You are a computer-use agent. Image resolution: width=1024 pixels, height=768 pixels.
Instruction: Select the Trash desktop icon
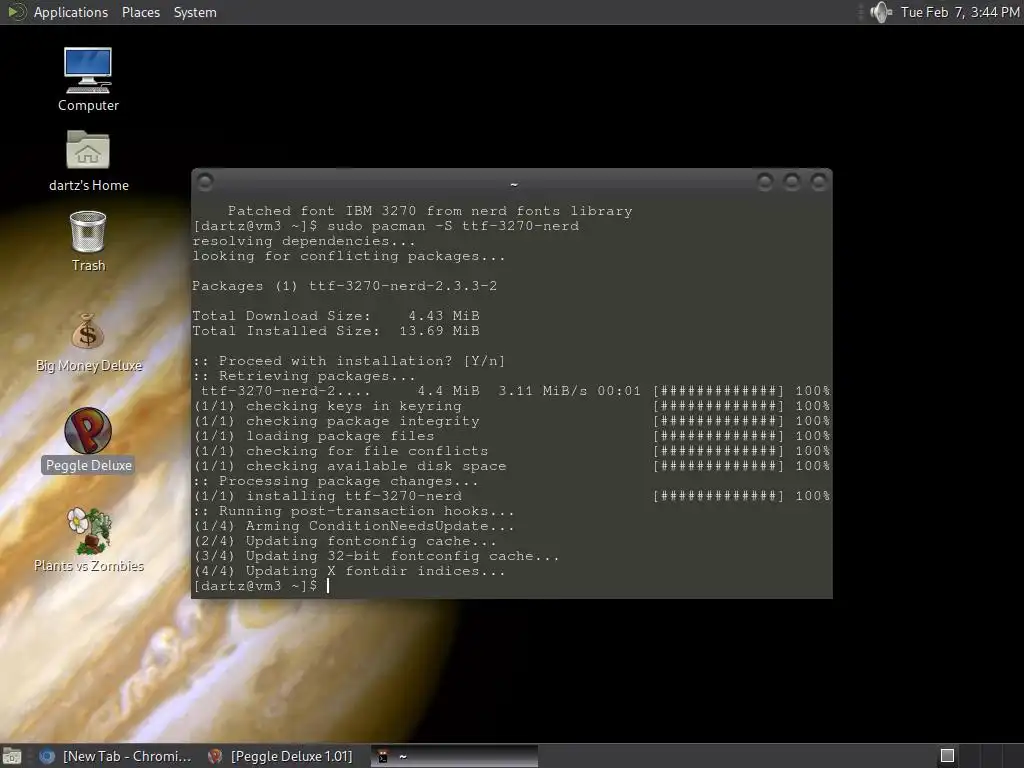point(88,241)
